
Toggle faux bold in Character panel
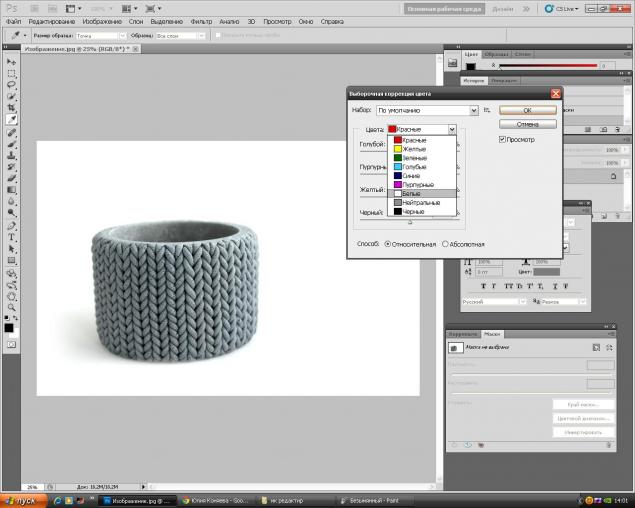pos(483,286)
